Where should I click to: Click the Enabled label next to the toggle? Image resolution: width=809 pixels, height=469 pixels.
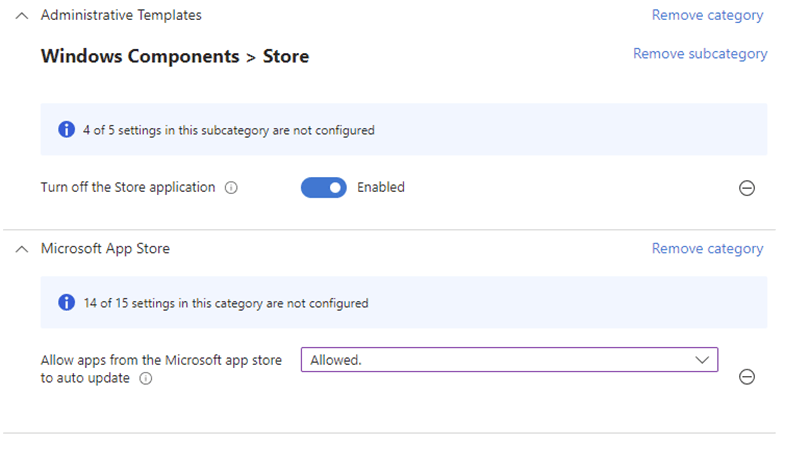[x=381, y=187]
